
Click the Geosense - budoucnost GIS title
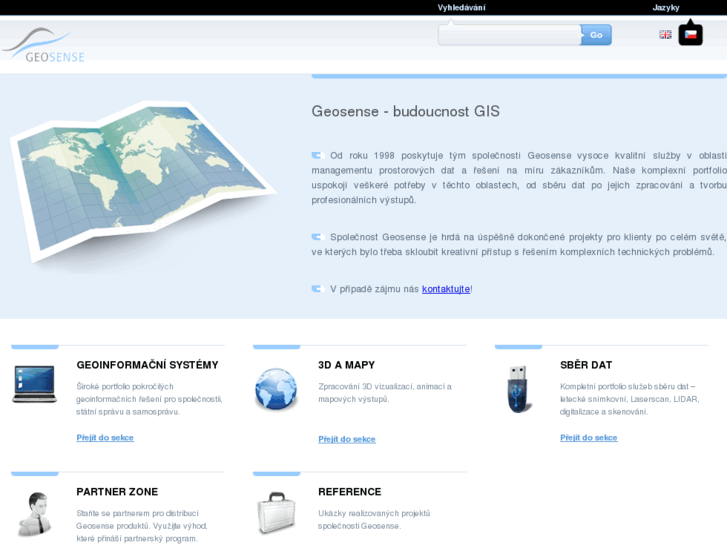tap(406, 111)
